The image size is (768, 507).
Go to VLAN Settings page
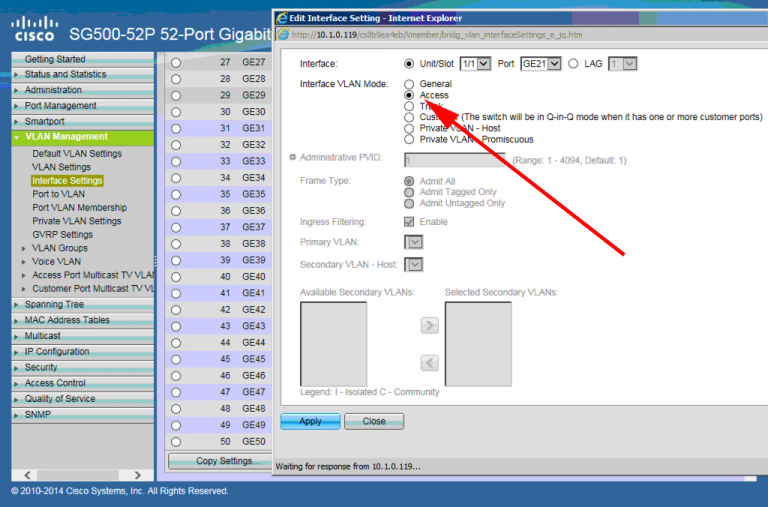pos(61,167)
